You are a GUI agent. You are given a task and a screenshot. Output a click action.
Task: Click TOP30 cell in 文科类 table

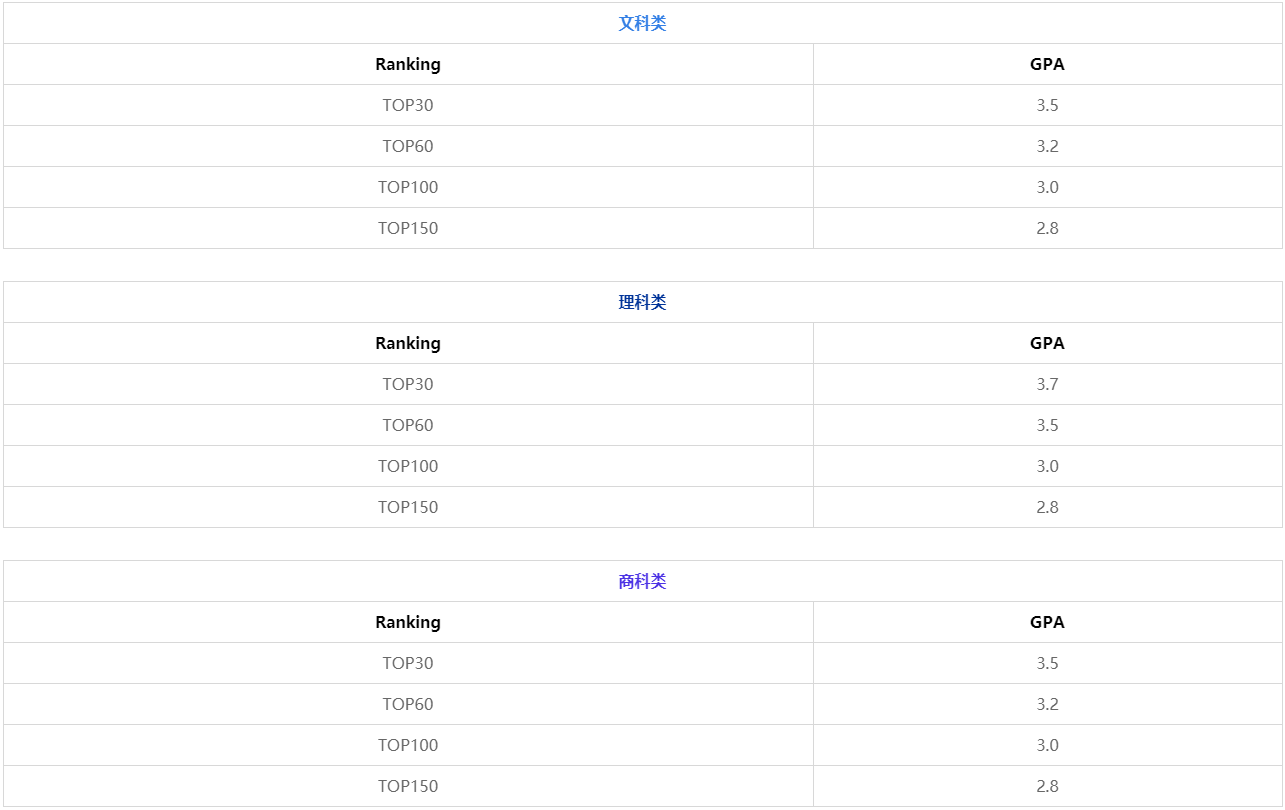[408, 105]
